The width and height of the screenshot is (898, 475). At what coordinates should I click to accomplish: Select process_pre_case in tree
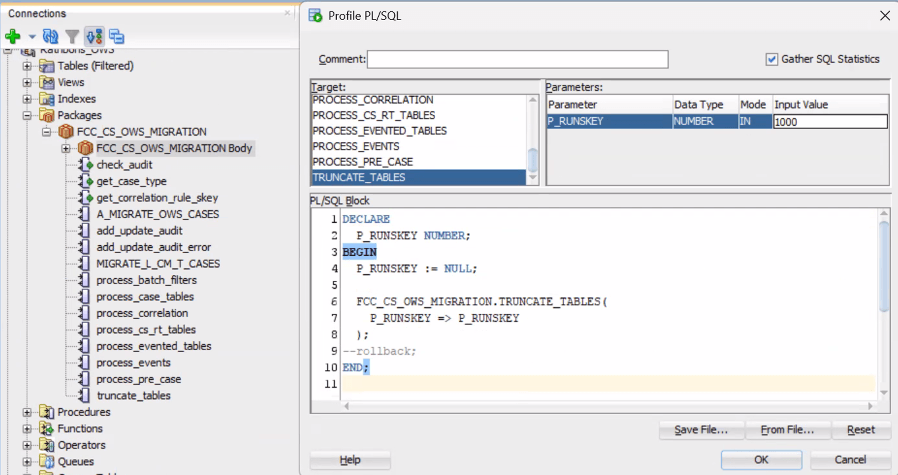point(139,379)
